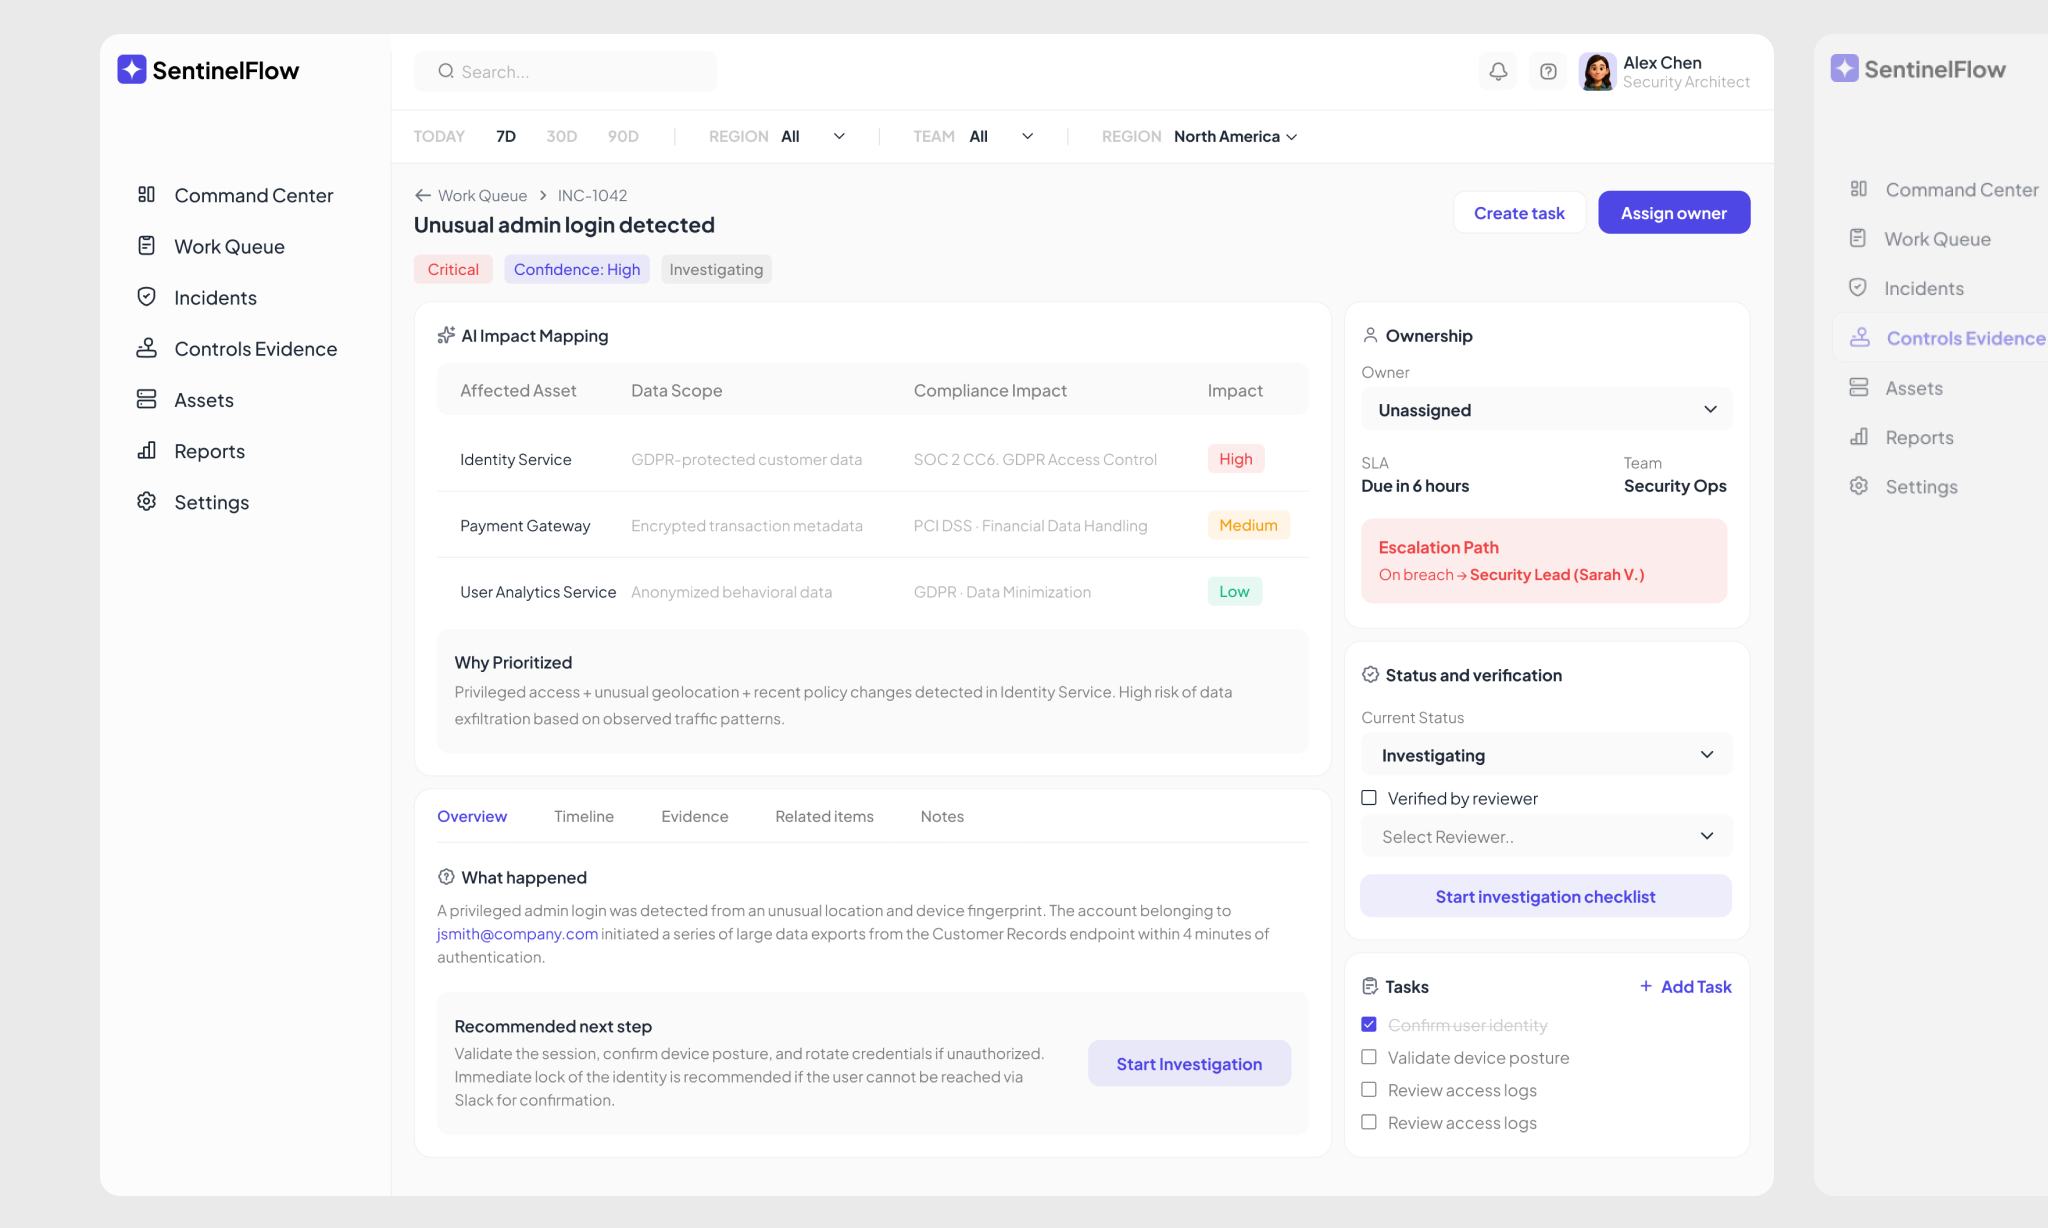Switch to the Timeline tab
The width and height of the screenshot is (2048, 1228).
[x=584, y=816]
